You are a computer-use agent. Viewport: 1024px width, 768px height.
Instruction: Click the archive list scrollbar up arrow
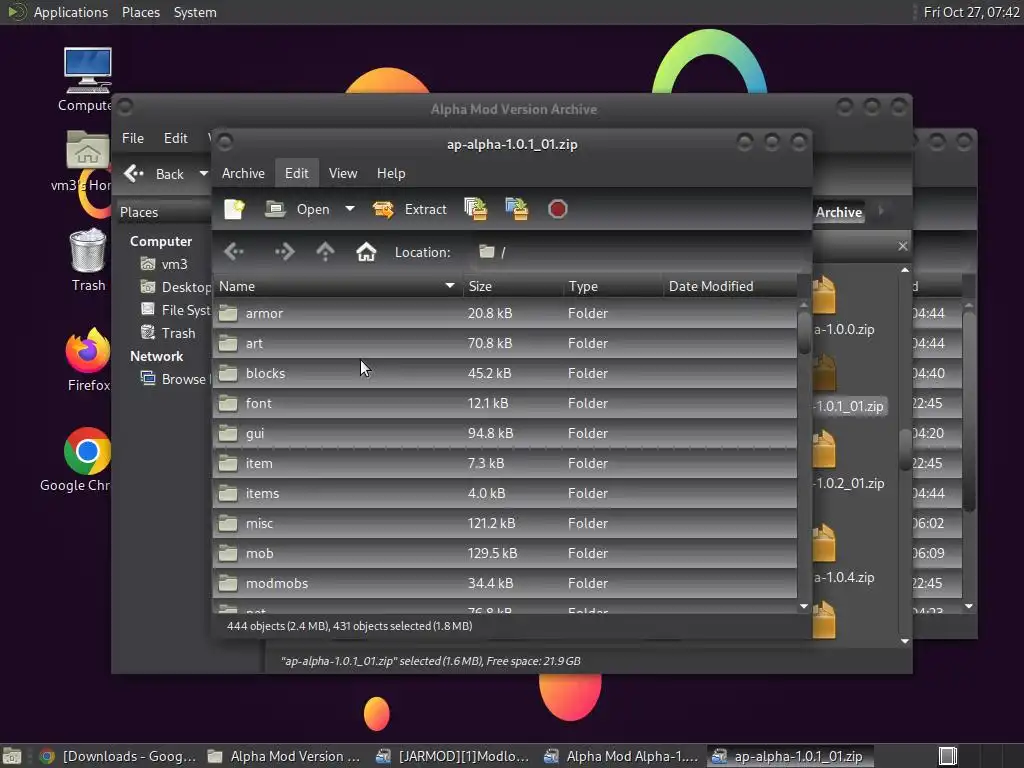[804, 304]
